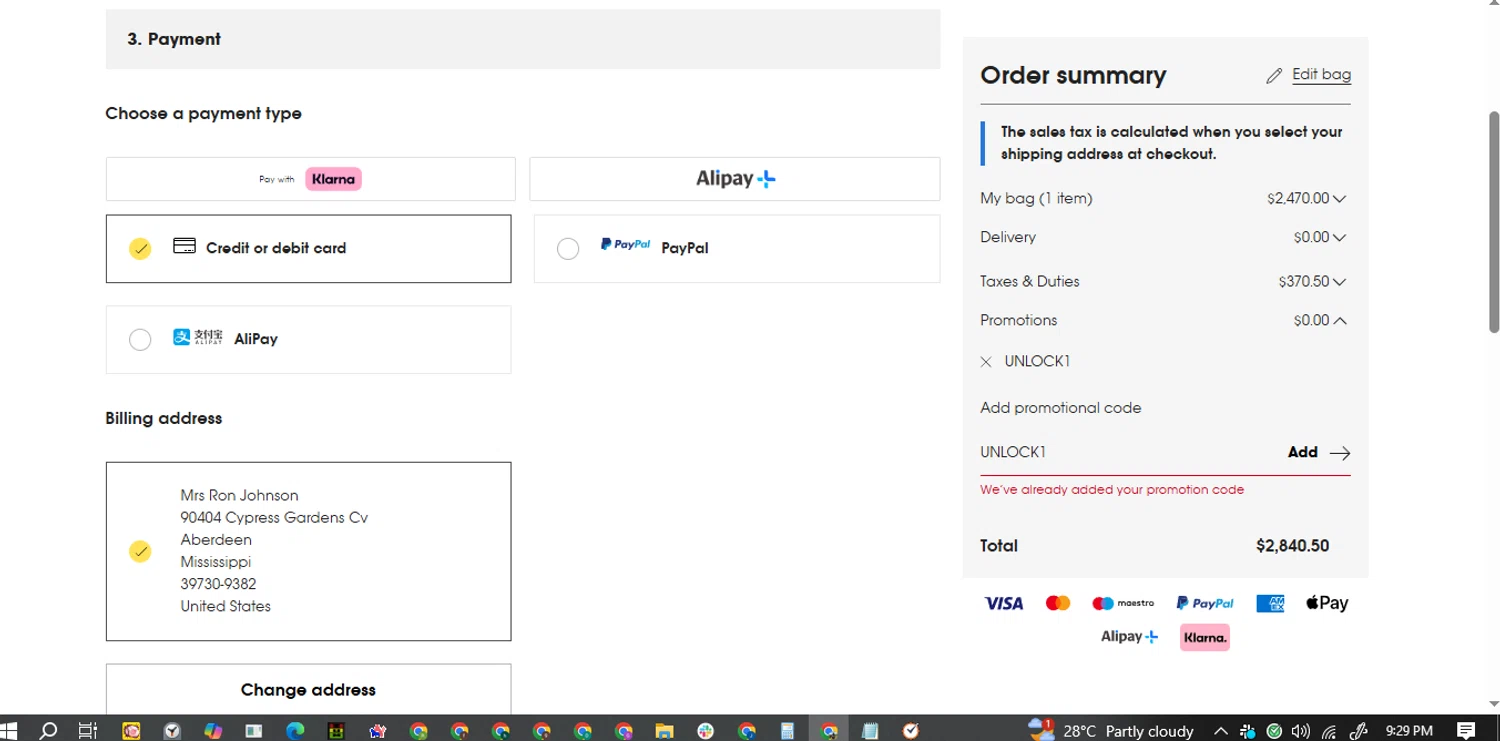1500x741 pixels.
Task: Click the 'Billing address' heading
Action: (163, 418)
